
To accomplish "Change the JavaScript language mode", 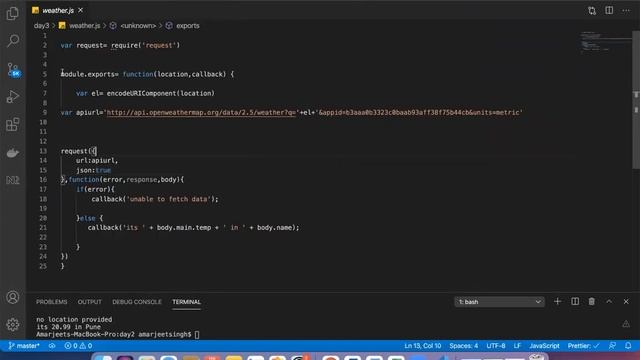I will pyautogui.click(x=544, y=346).
